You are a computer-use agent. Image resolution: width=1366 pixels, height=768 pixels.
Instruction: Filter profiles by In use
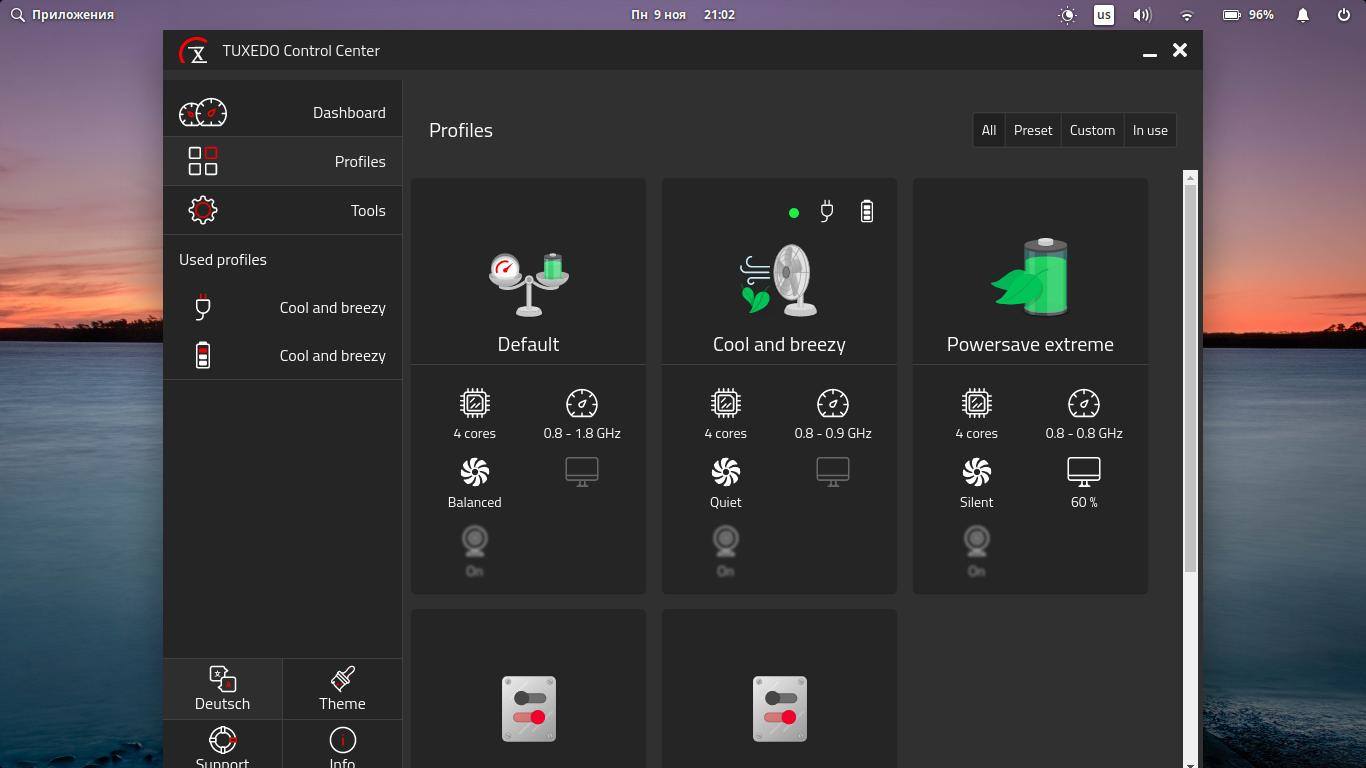click(x=1150, y=130)
